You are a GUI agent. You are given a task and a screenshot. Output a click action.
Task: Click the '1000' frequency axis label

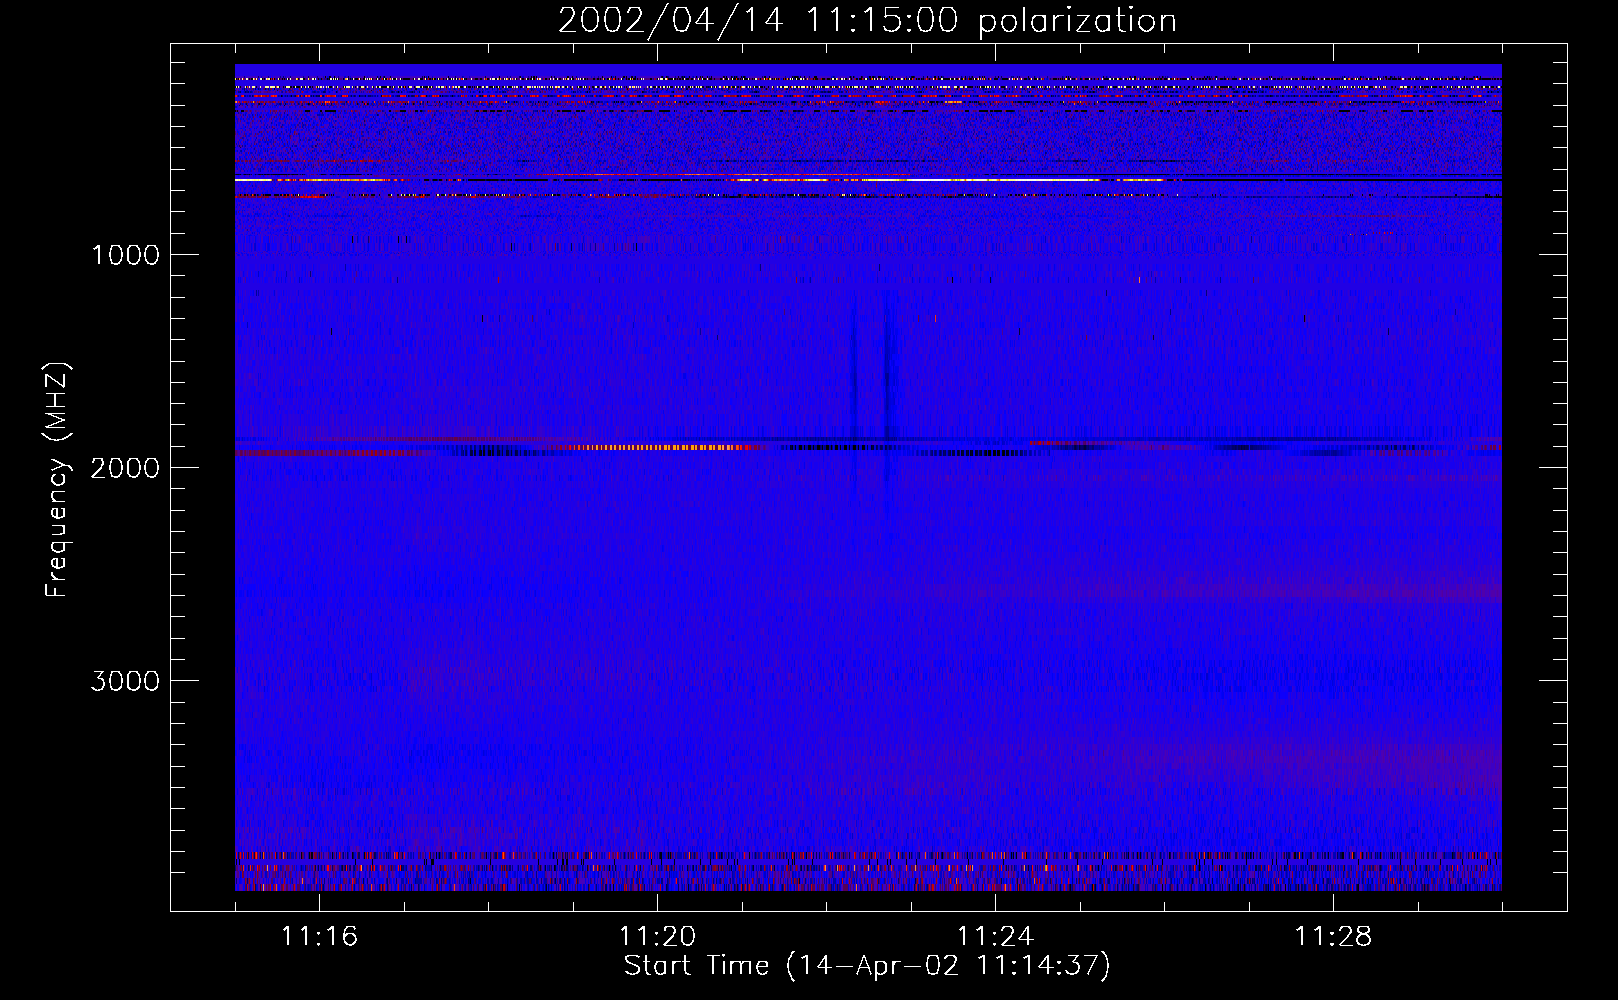pos(125,255)
